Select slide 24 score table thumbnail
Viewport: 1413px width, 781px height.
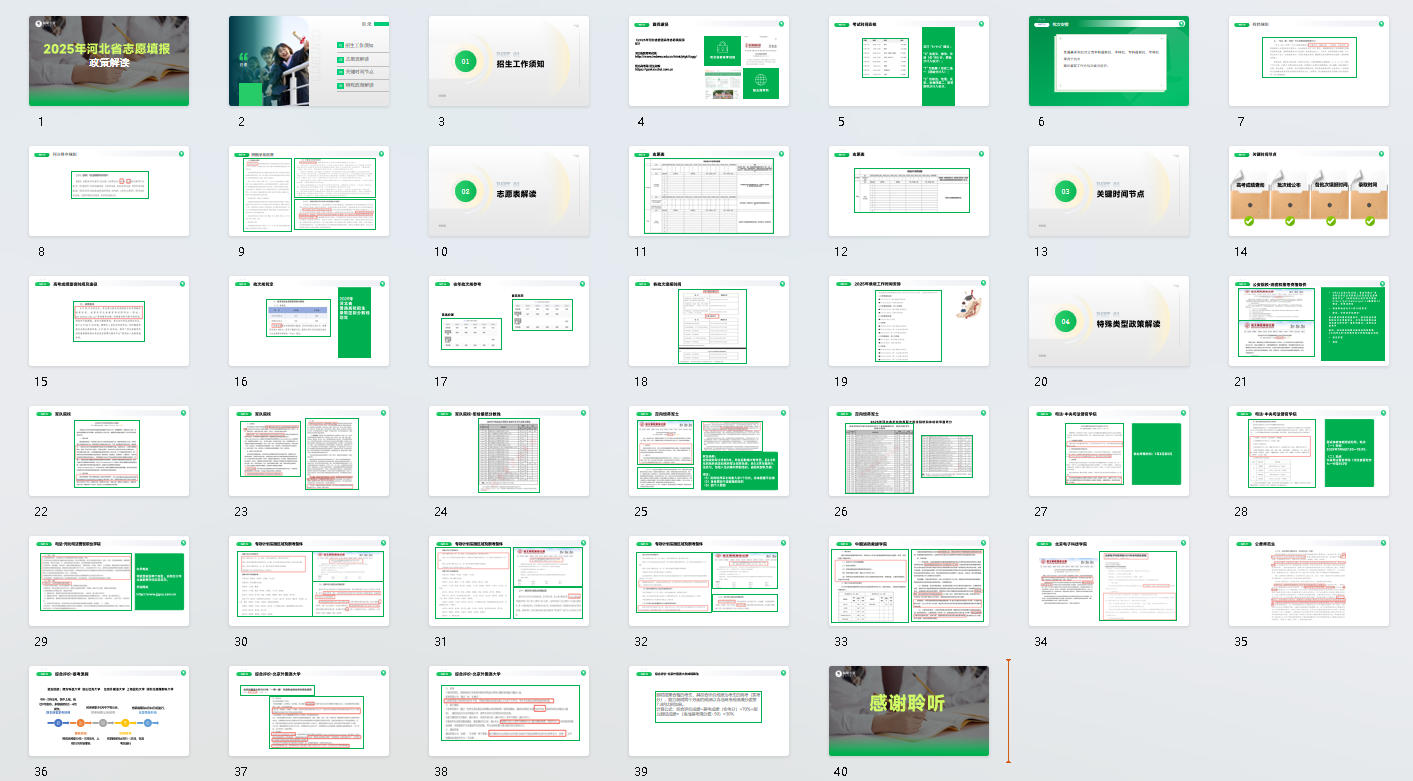[508, 451]
